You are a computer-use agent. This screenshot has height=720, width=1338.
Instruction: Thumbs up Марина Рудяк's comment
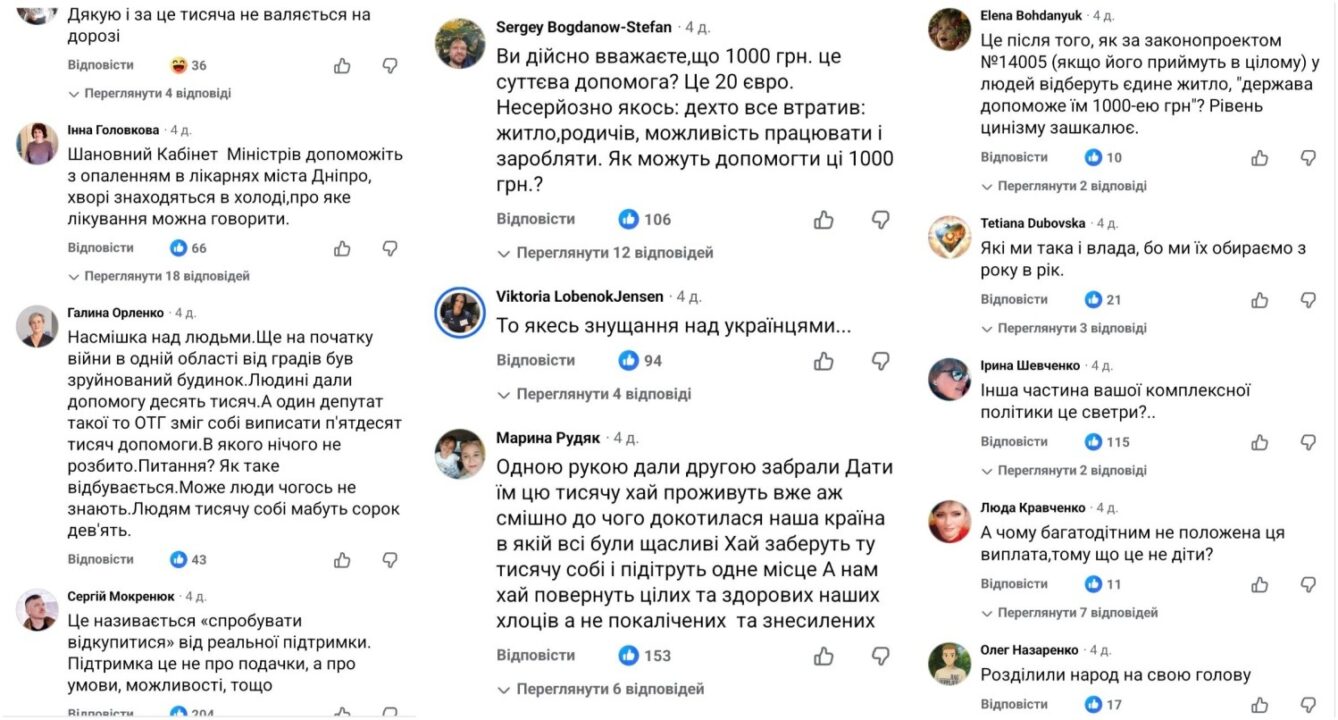823,655
